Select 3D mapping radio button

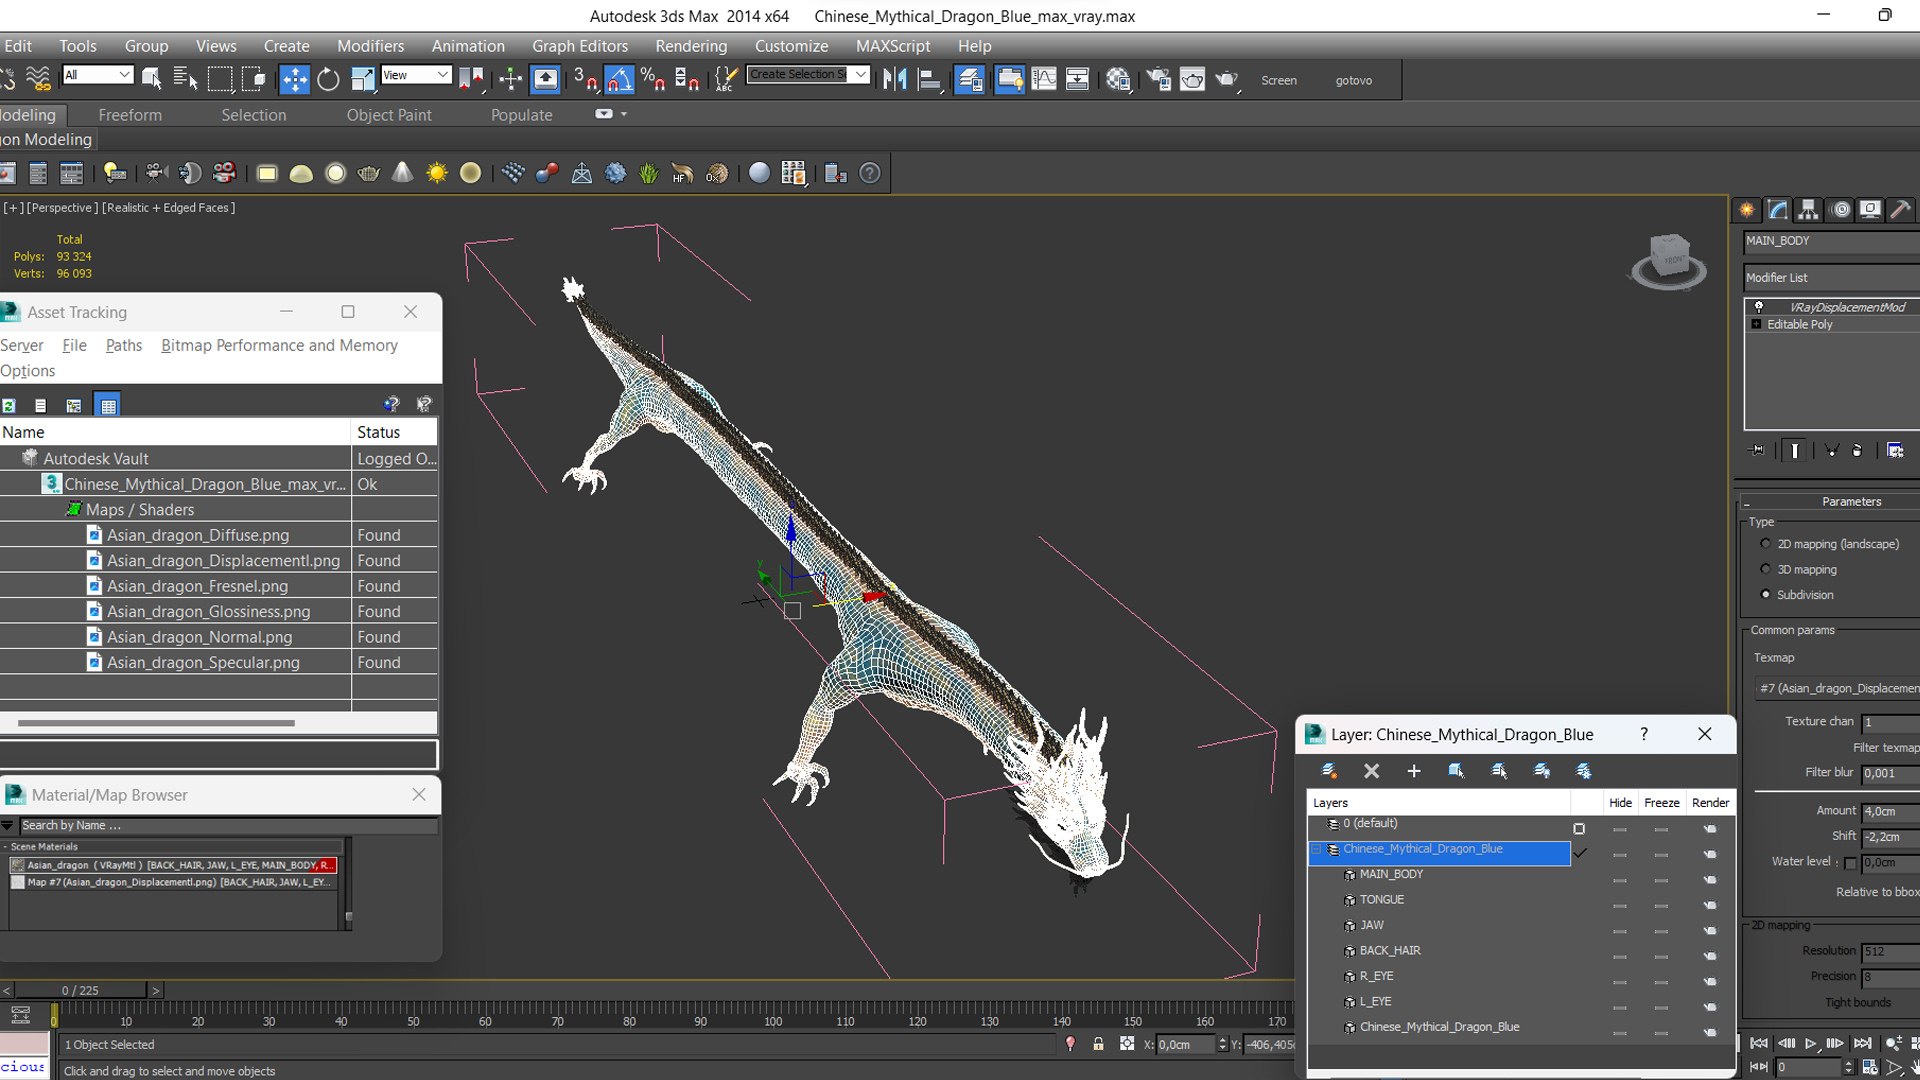pyautogui.click(x=1765, y=569)
